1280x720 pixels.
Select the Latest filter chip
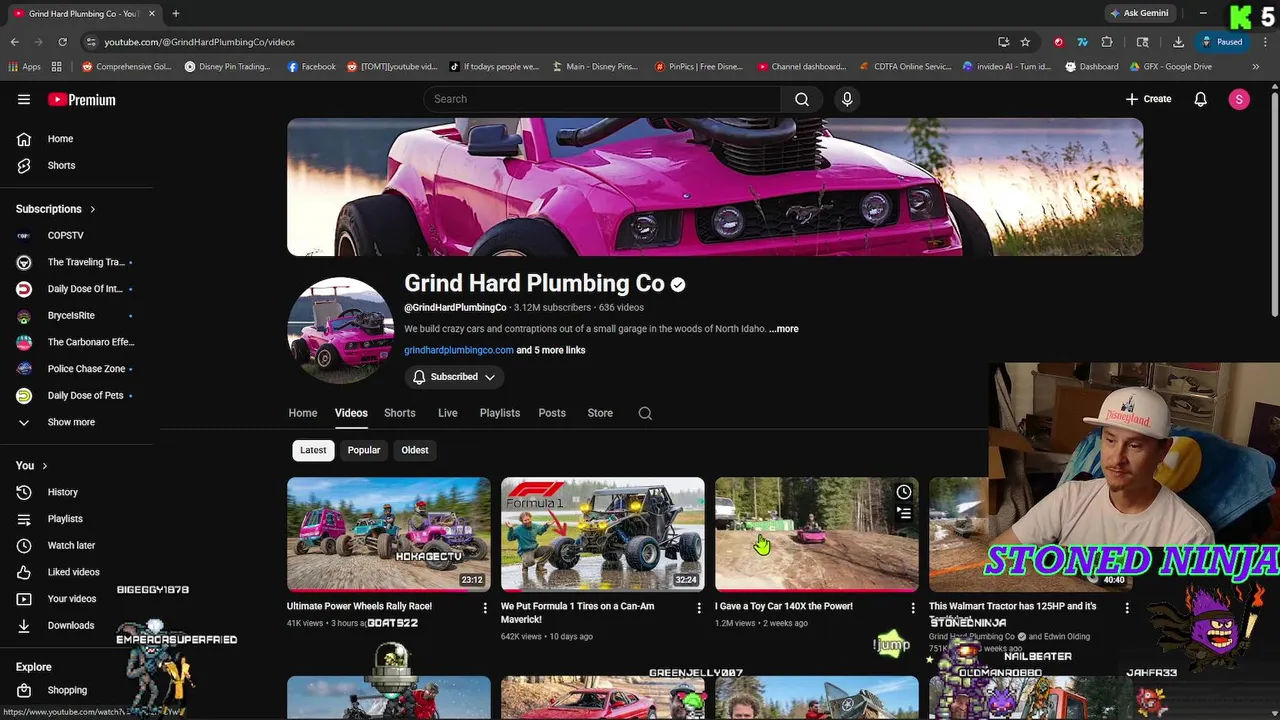[313, 450]
